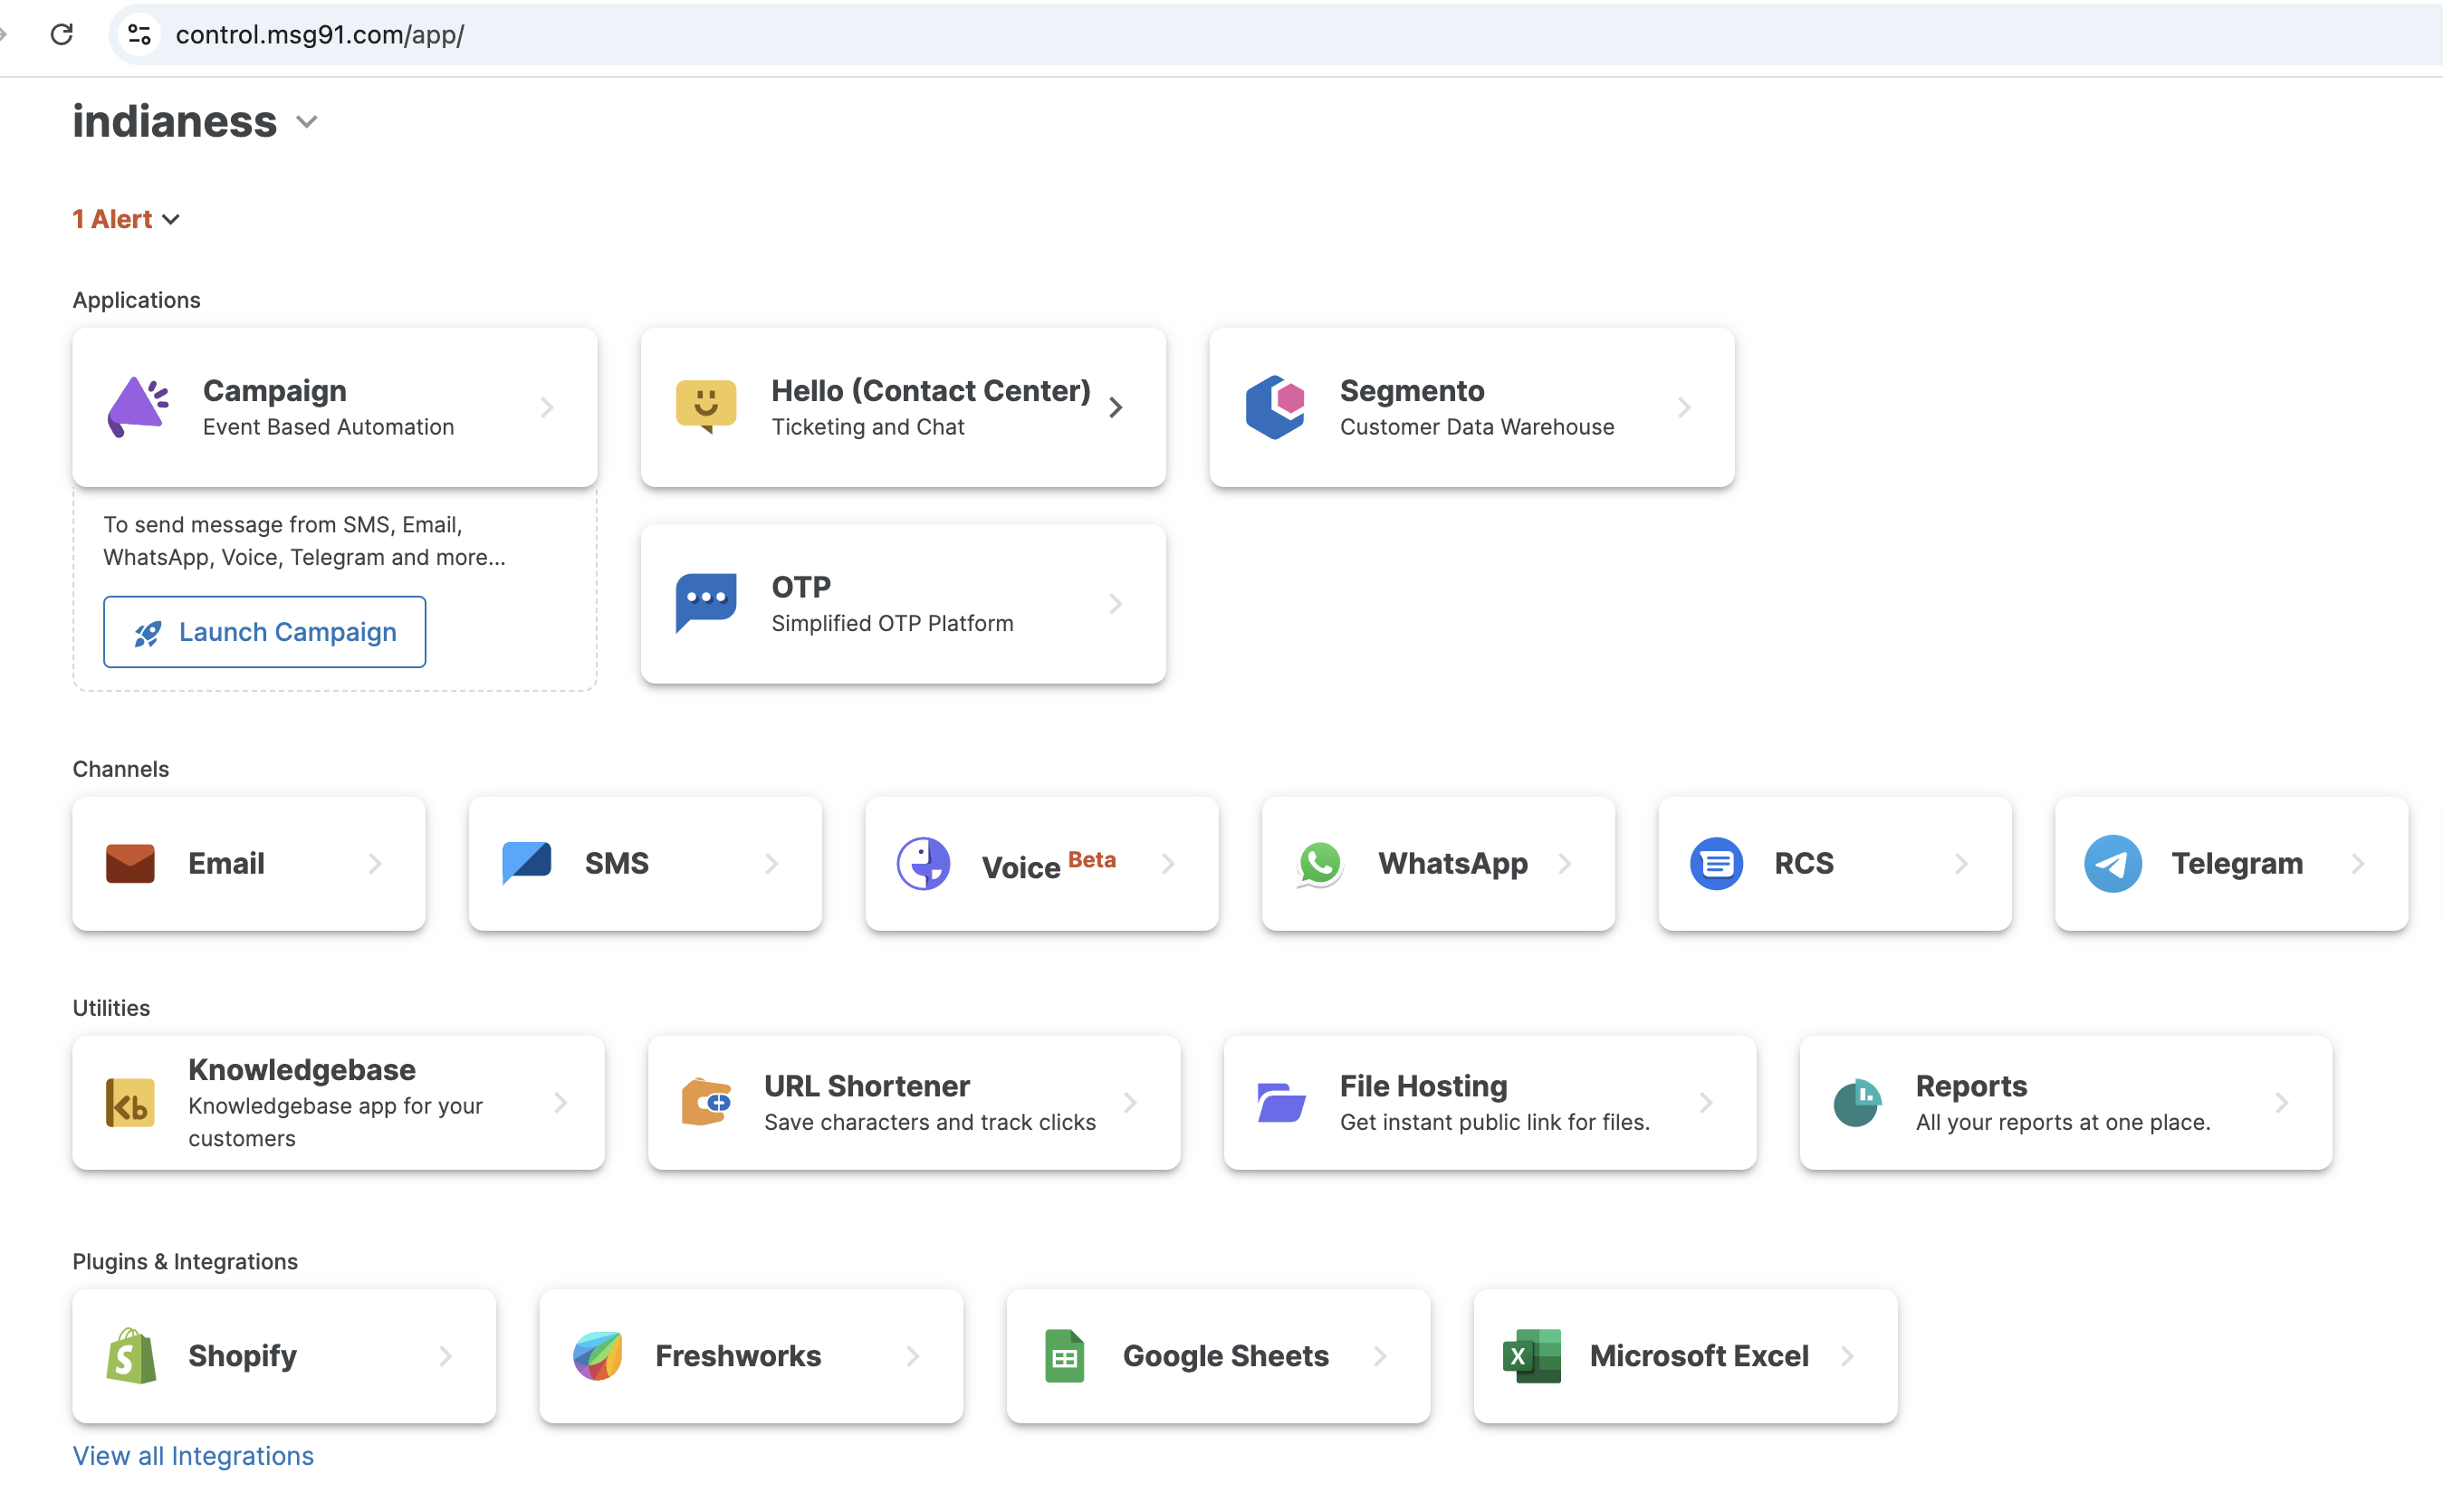Image resolution: width=2443 pixels, height=1512 pixels.
Task: Open the Freshworks integration label
Action: [738, 1355]
